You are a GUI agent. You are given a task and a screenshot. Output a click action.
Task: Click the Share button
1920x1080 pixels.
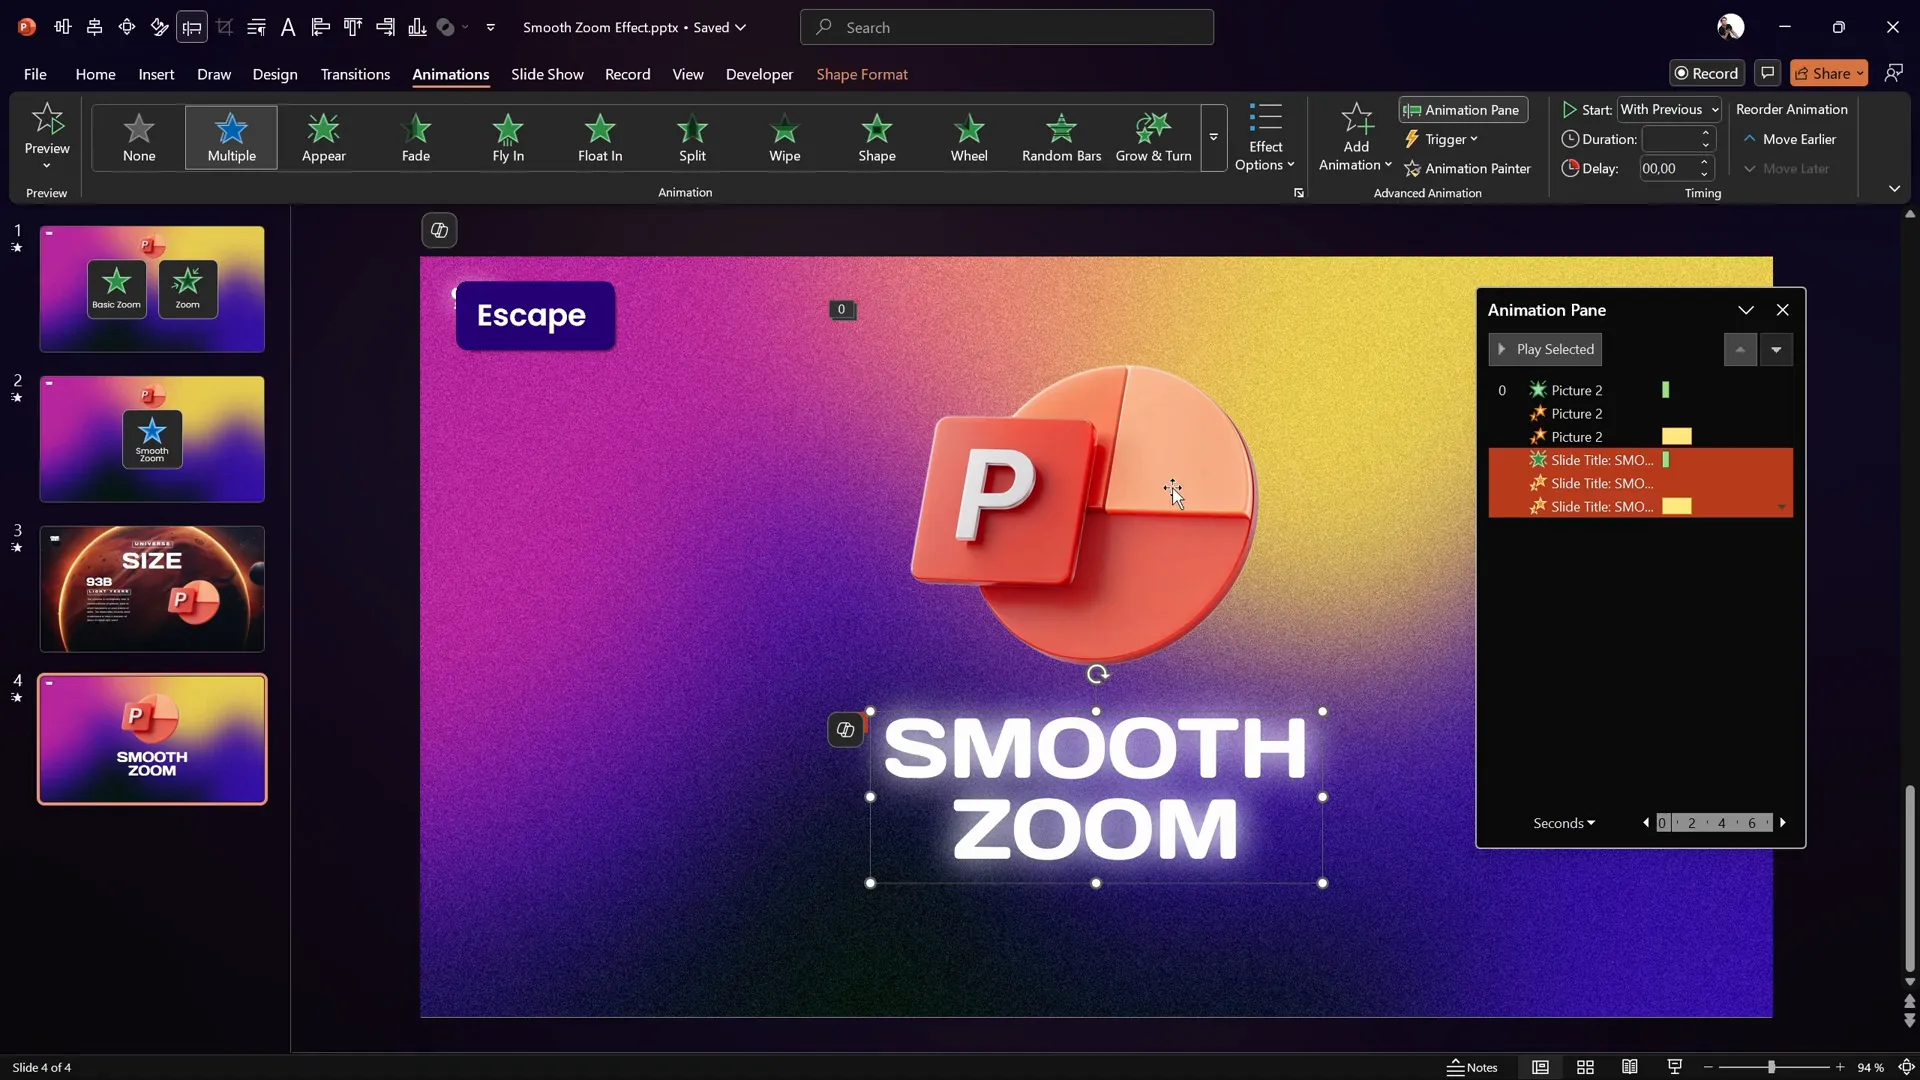coord(1829,73)
